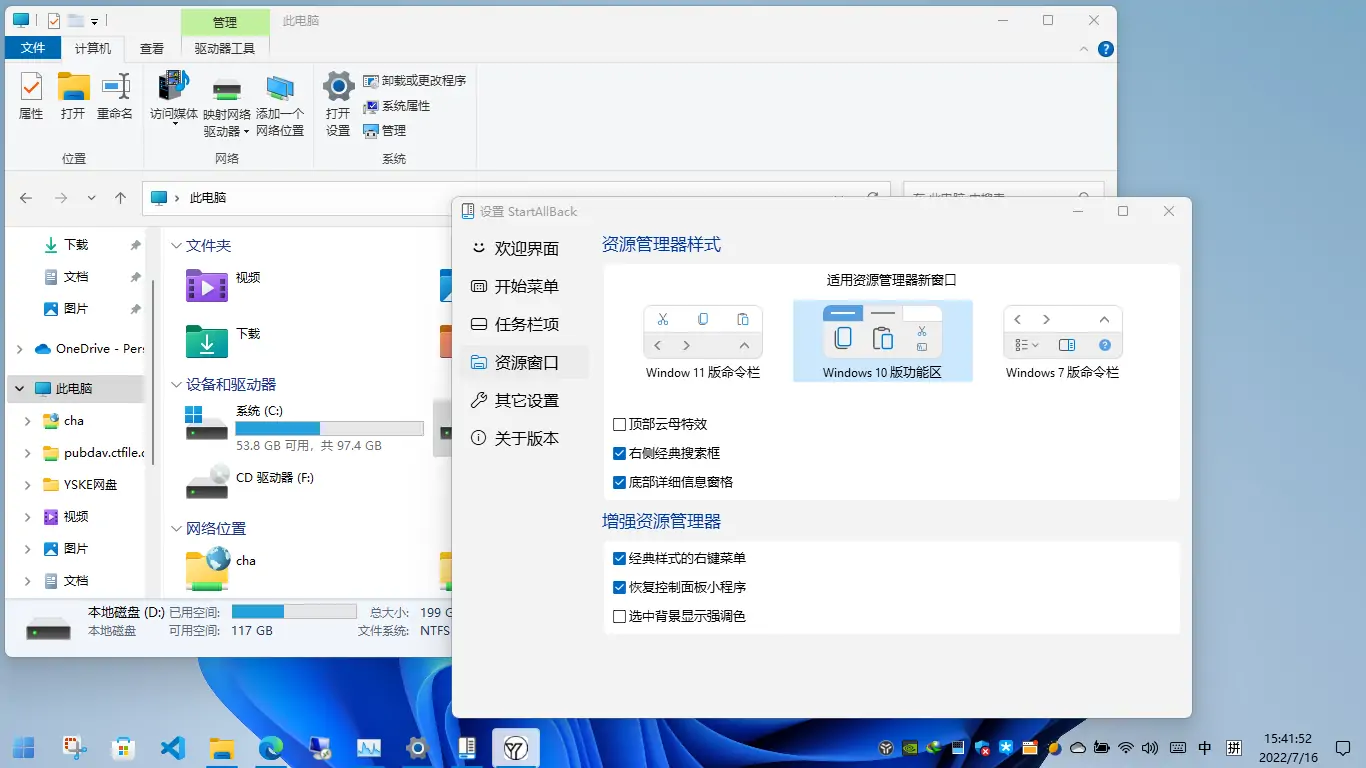Click Visual Studio Code taskbar icon
Viewport: 1366px width, 768px height.
point(173,747)
